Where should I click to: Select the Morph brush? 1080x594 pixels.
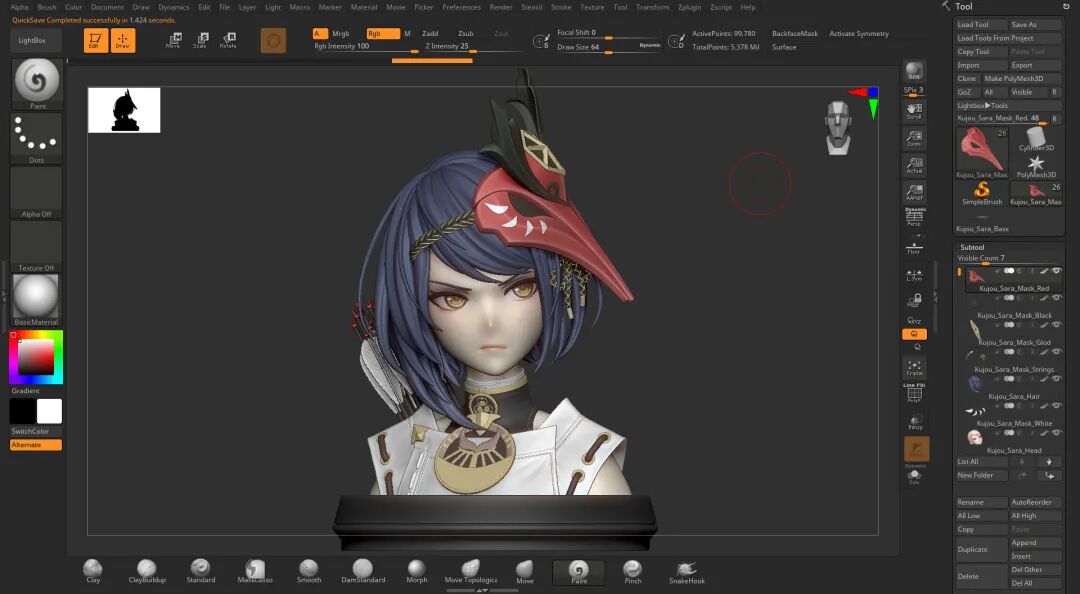417,571
